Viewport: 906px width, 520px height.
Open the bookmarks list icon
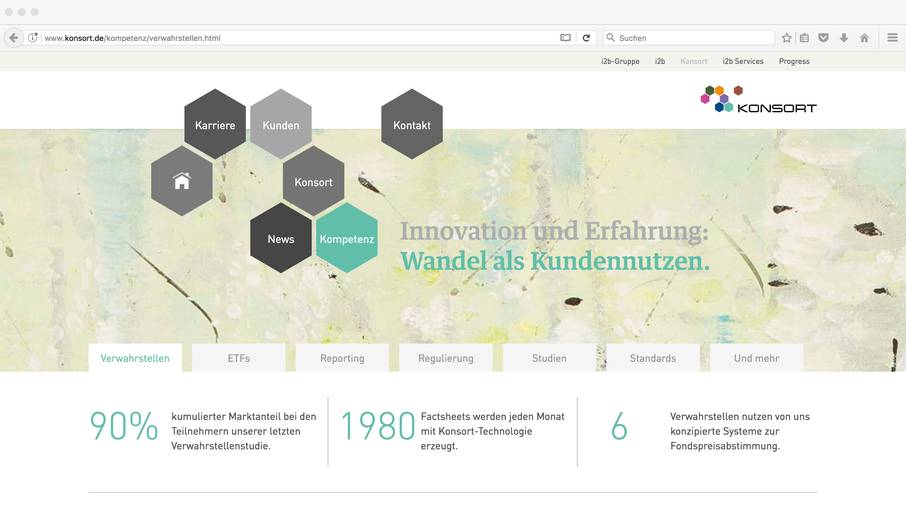click(804, 38)
